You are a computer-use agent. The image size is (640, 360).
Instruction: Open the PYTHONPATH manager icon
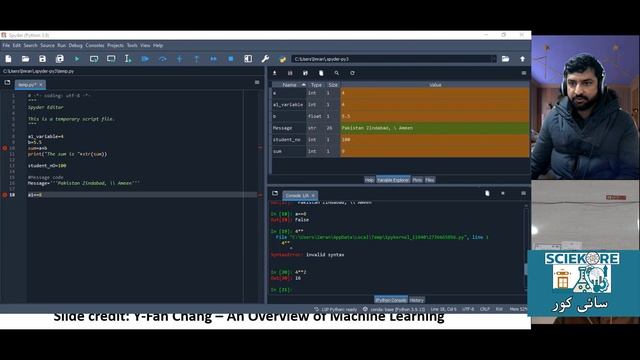(282, 59)
